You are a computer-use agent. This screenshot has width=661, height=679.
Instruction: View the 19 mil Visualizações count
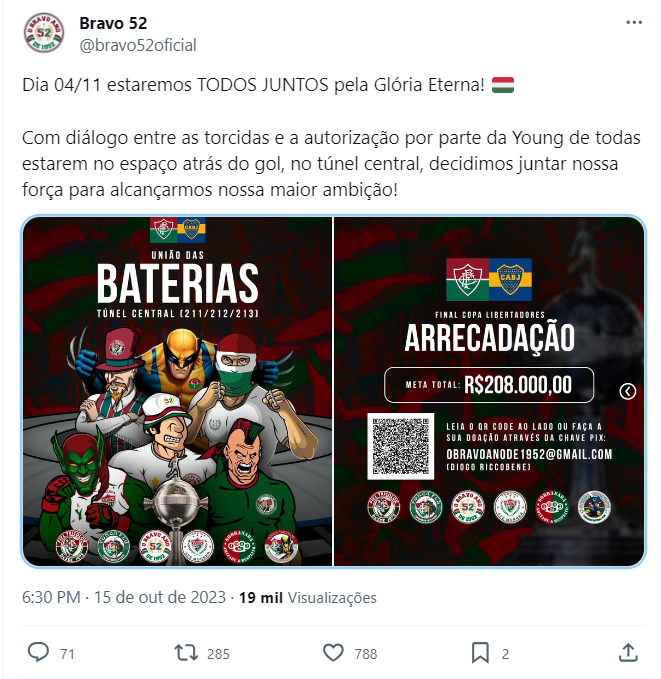308,598
